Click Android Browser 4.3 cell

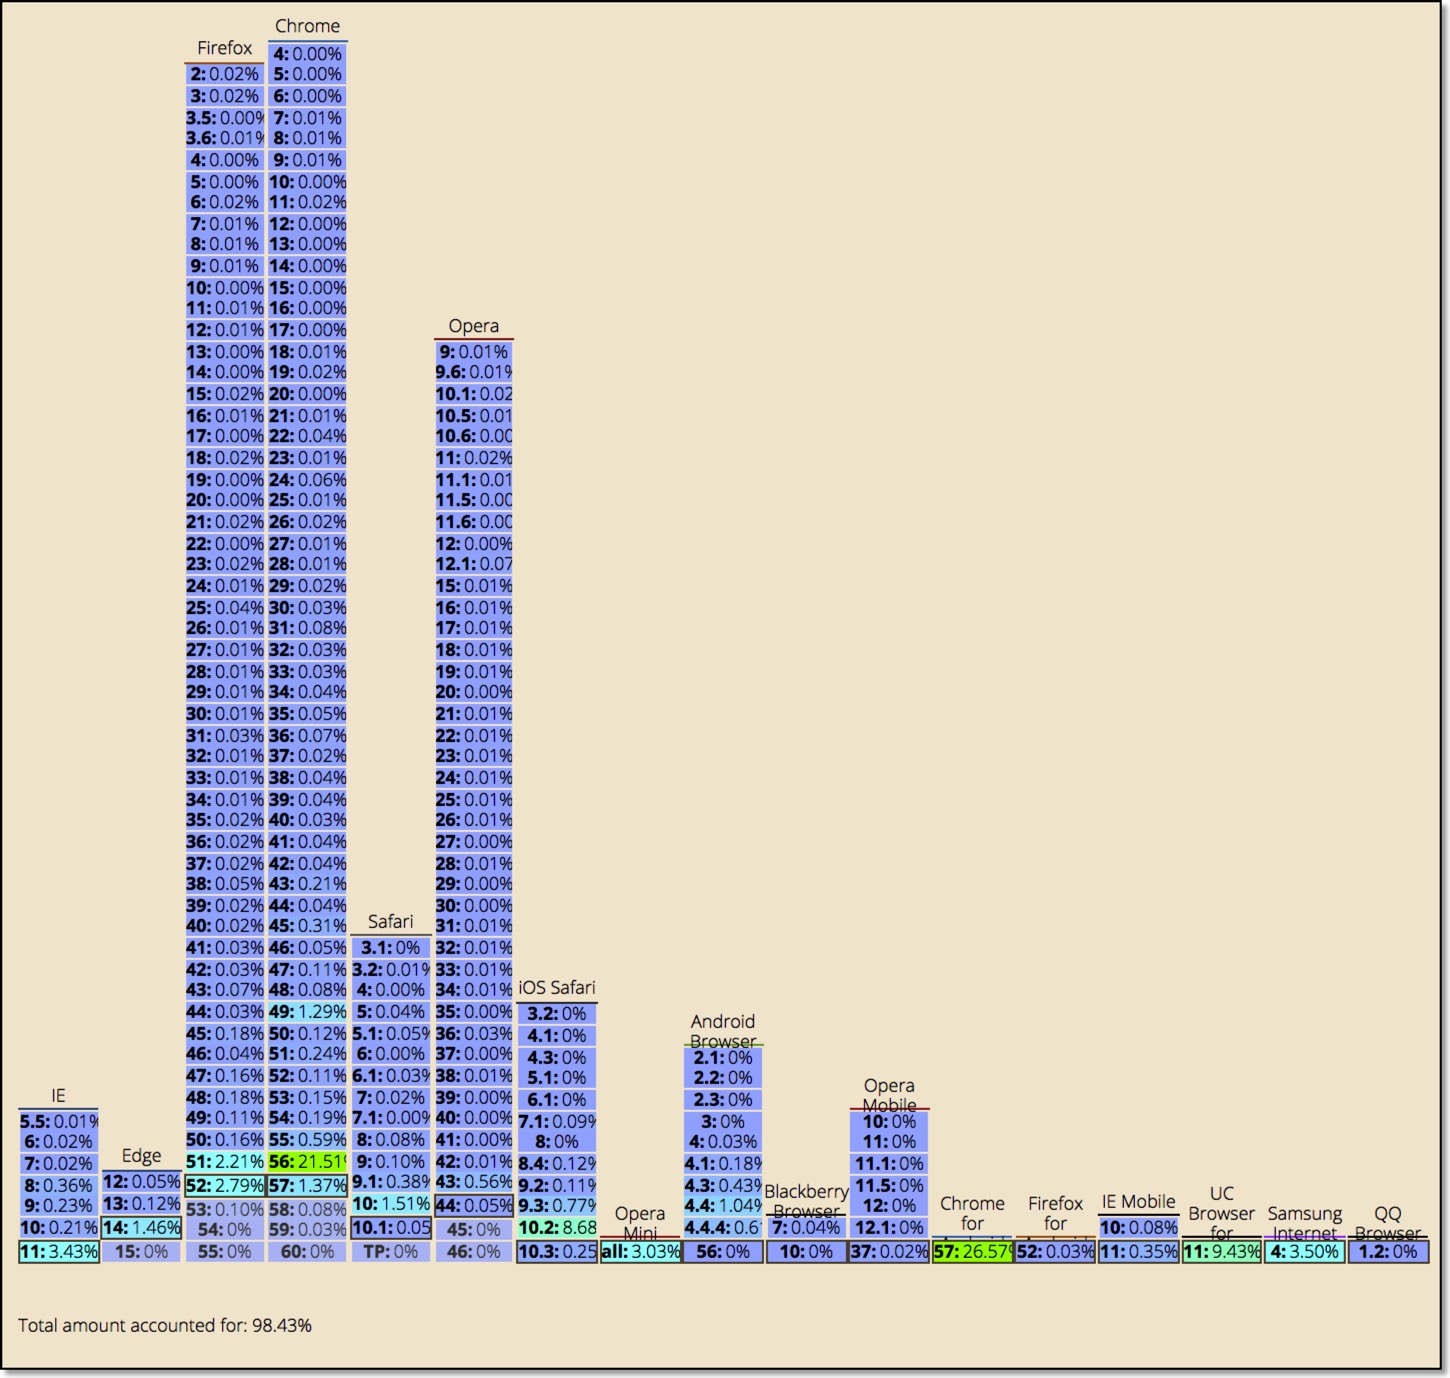(723, 1186)
